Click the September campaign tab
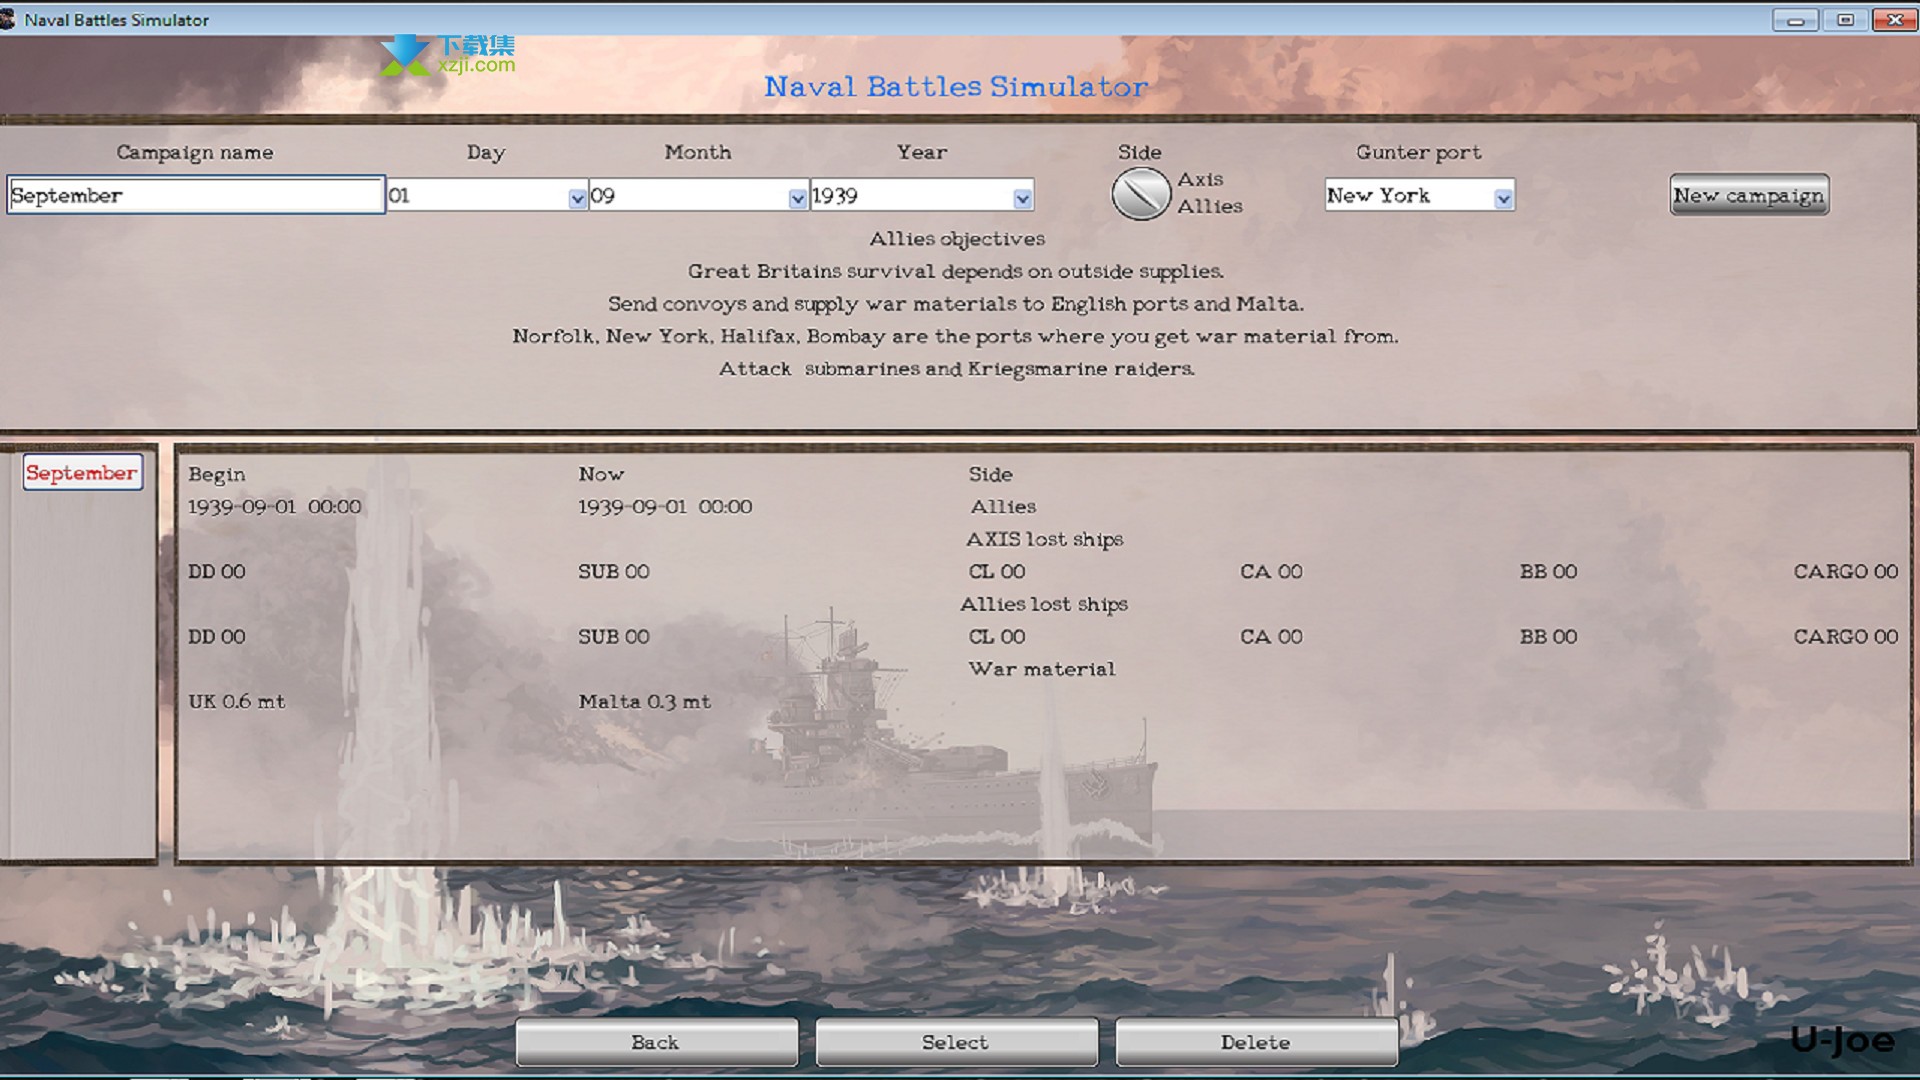 pyautogui.click(x=83, y=473)
